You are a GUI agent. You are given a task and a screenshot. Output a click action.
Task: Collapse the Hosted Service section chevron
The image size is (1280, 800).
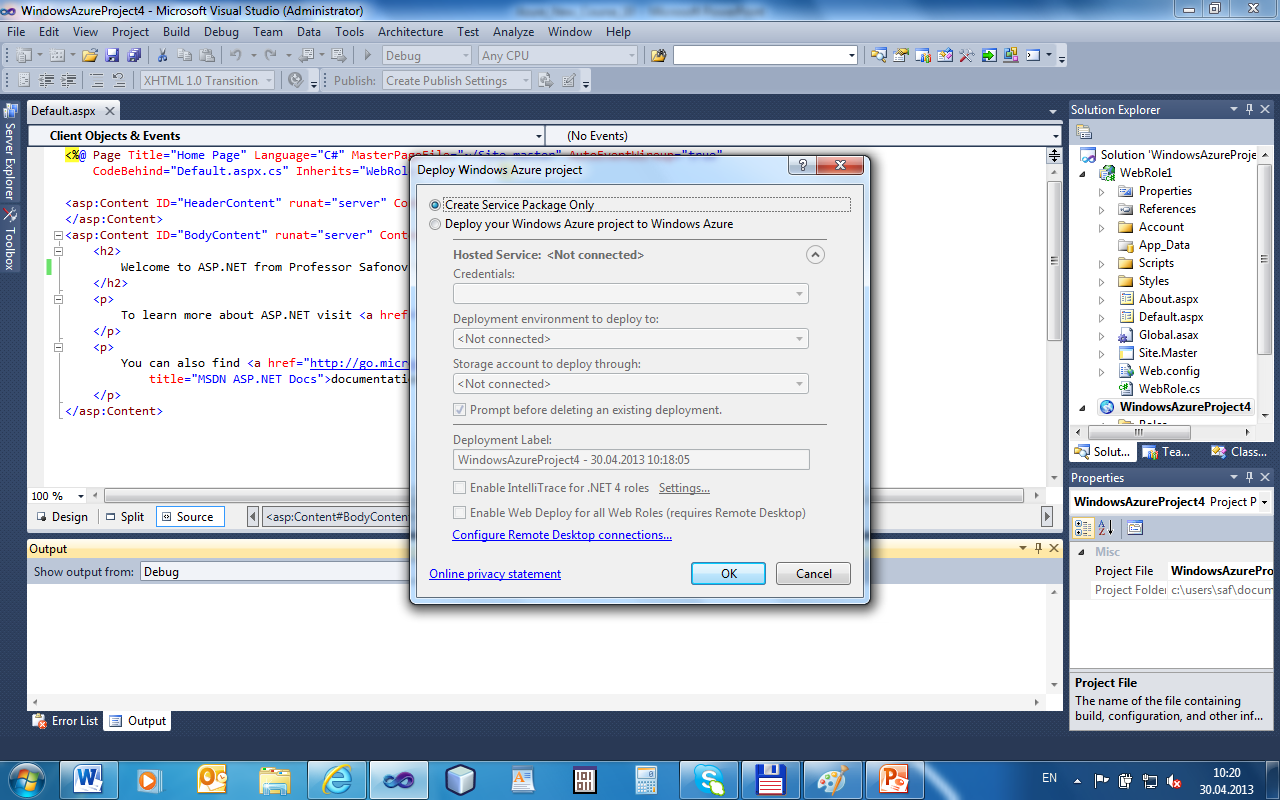pyautogui.click(x=815, y=255)
